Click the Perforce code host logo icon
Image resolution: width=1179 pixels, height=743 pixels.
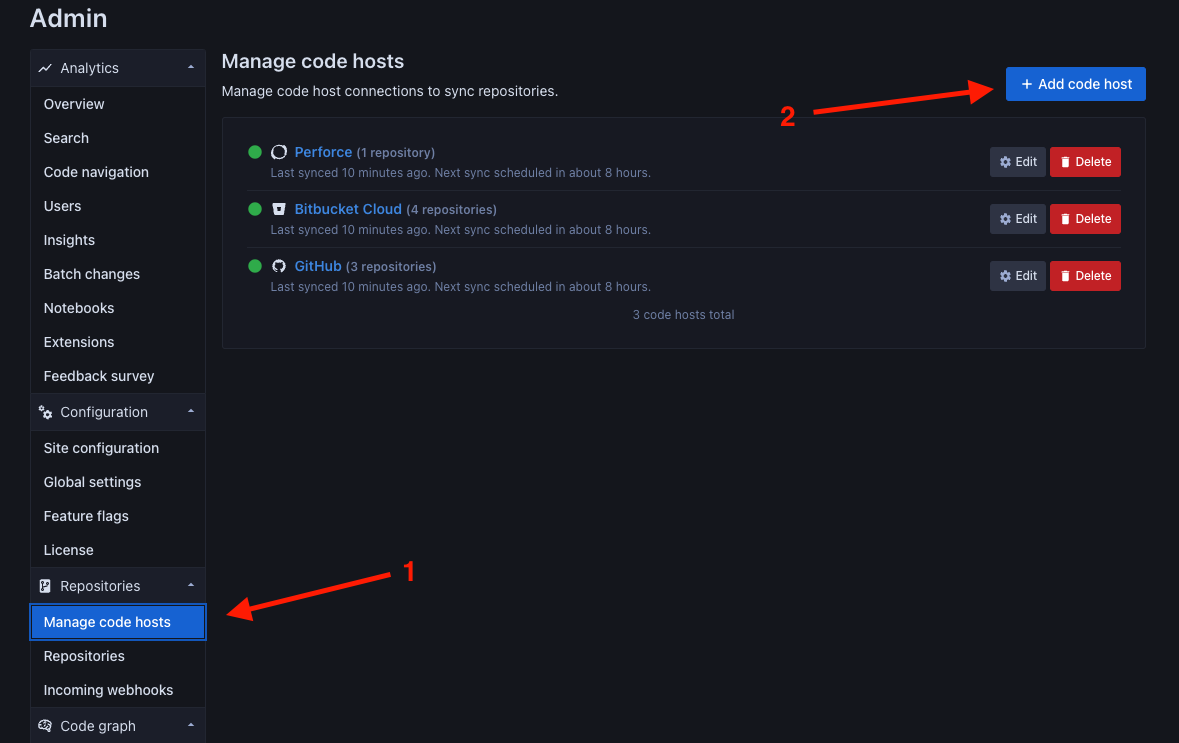279,152
